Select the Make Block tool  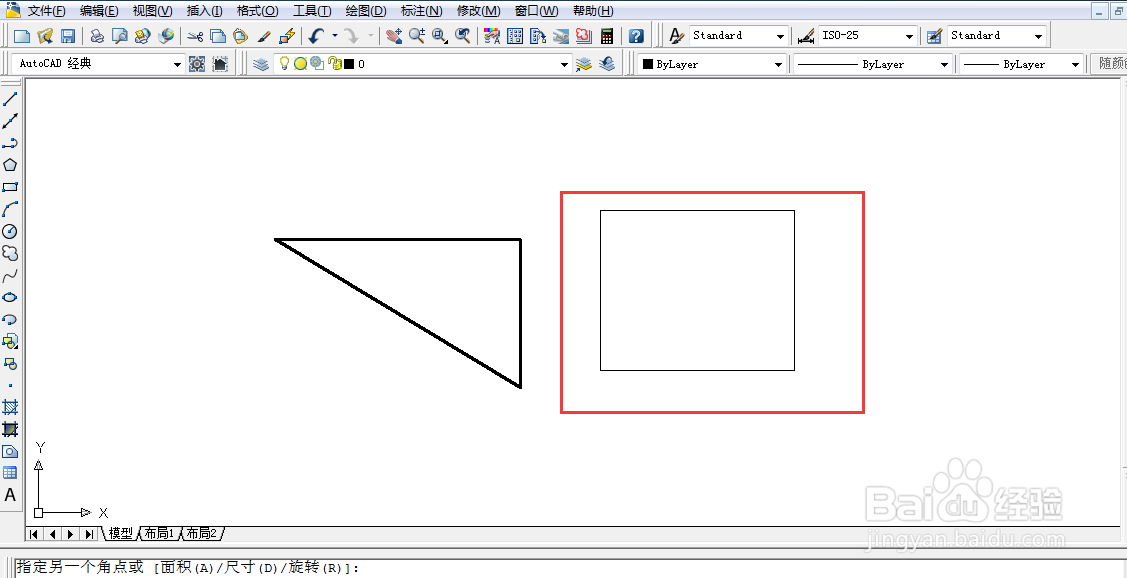coord(10,363)
